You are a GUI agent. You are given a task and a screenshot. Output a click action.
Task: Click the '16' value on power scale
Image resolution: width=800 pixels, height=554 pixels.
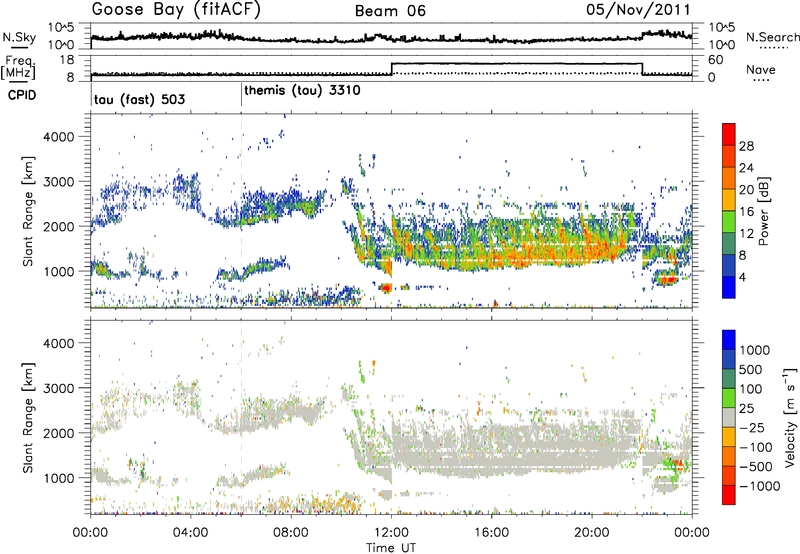coord(746,212)
